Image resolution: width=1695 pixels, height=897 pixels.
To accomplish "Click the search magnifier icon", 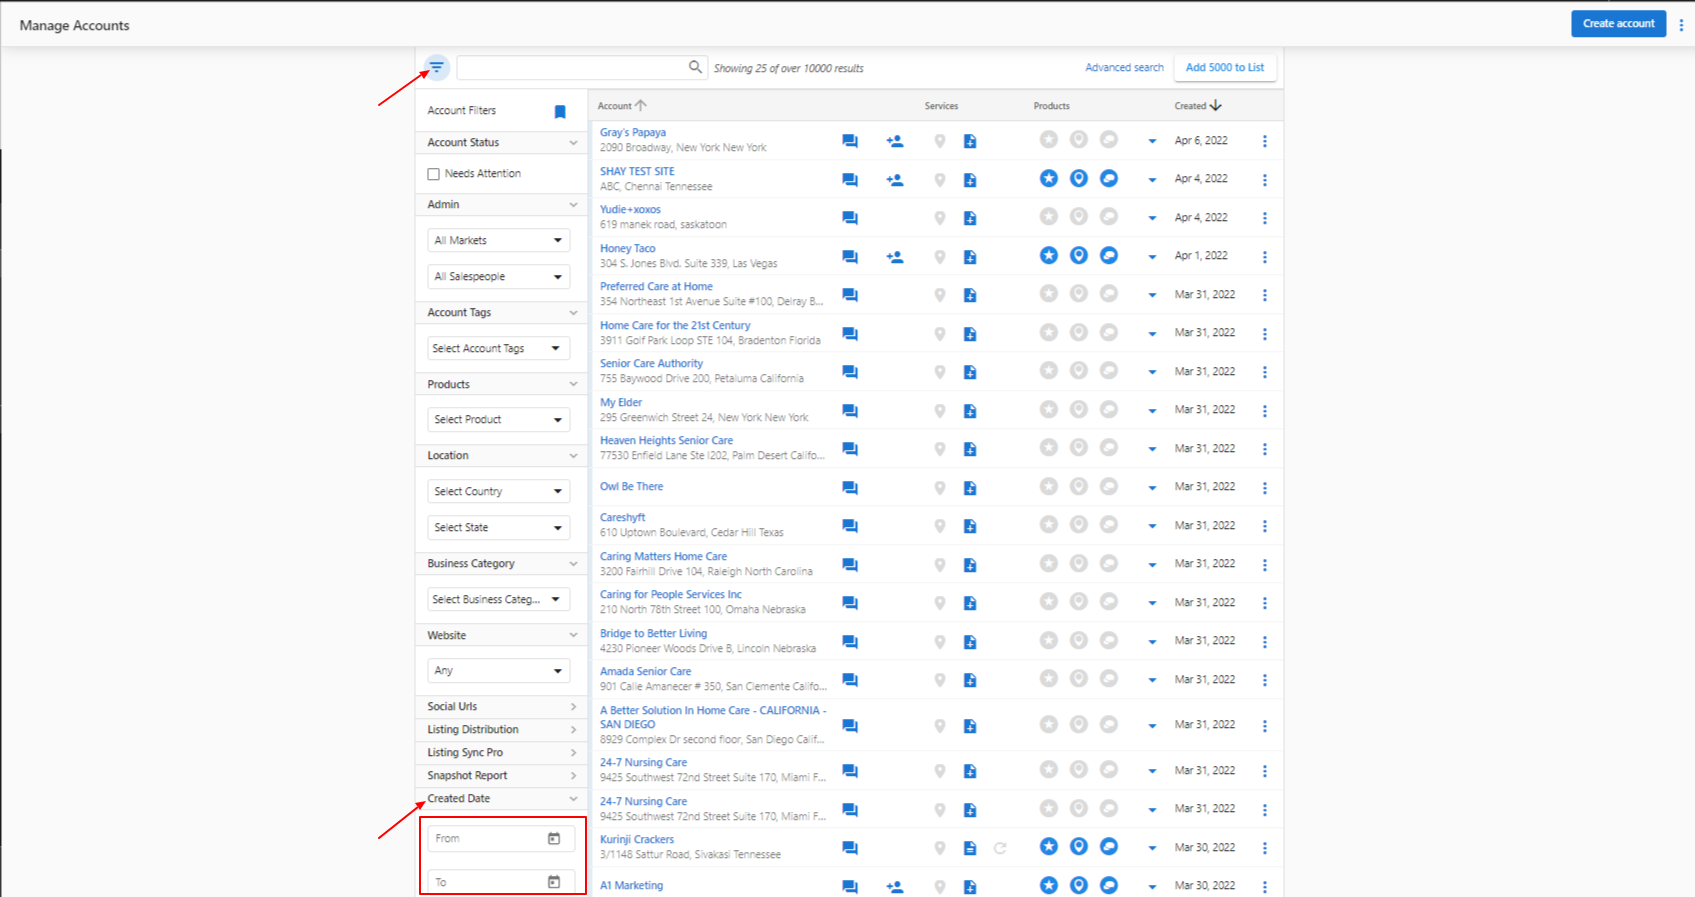I will 695,67.
